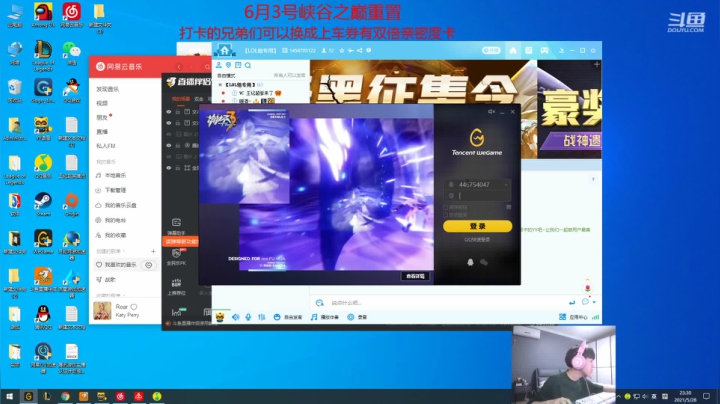Select the first orange tab in streaming tool
Viewport: 720px width, 404px height.
coord(180,99)
